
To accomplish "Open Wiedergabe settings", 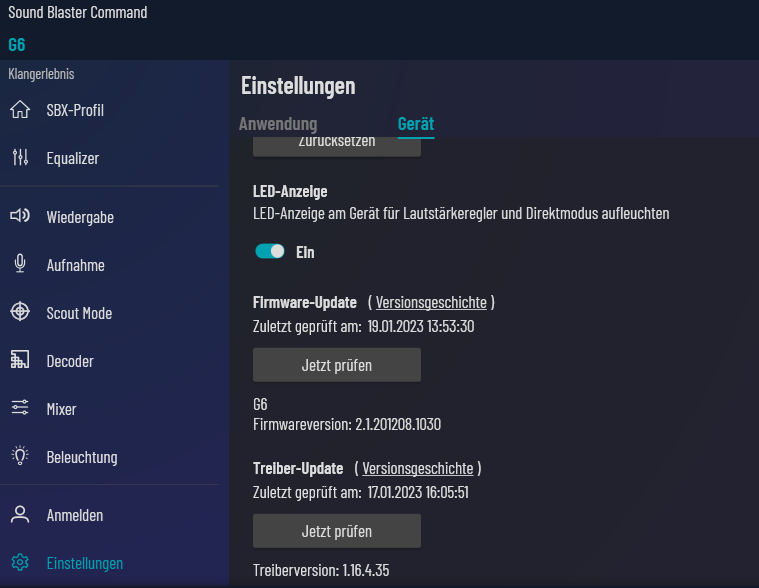I will (80, 217).
